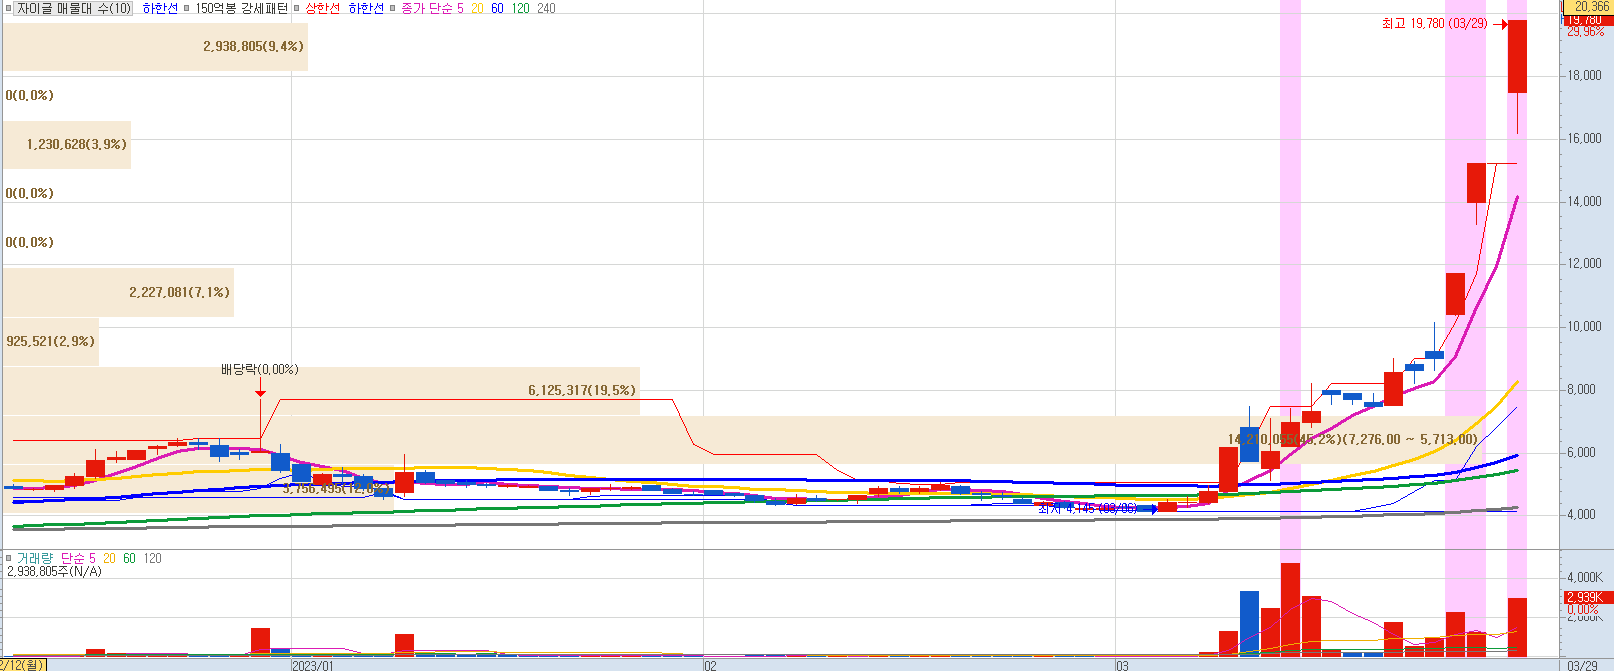
Task: Select the 거래량 volume indicator label
Action: 34,558
